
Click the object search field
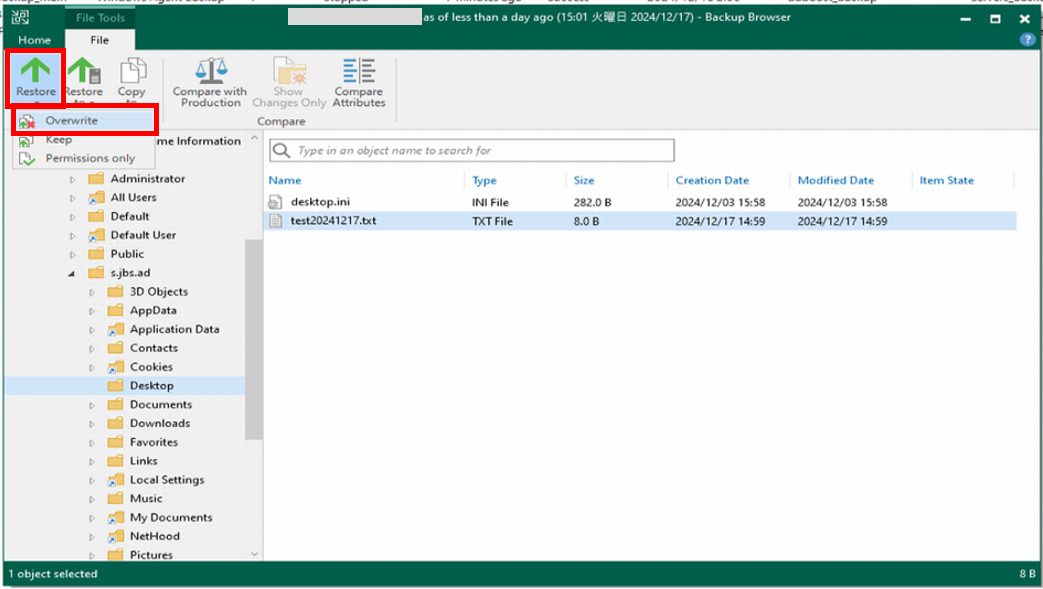click(x=472, y=150)
